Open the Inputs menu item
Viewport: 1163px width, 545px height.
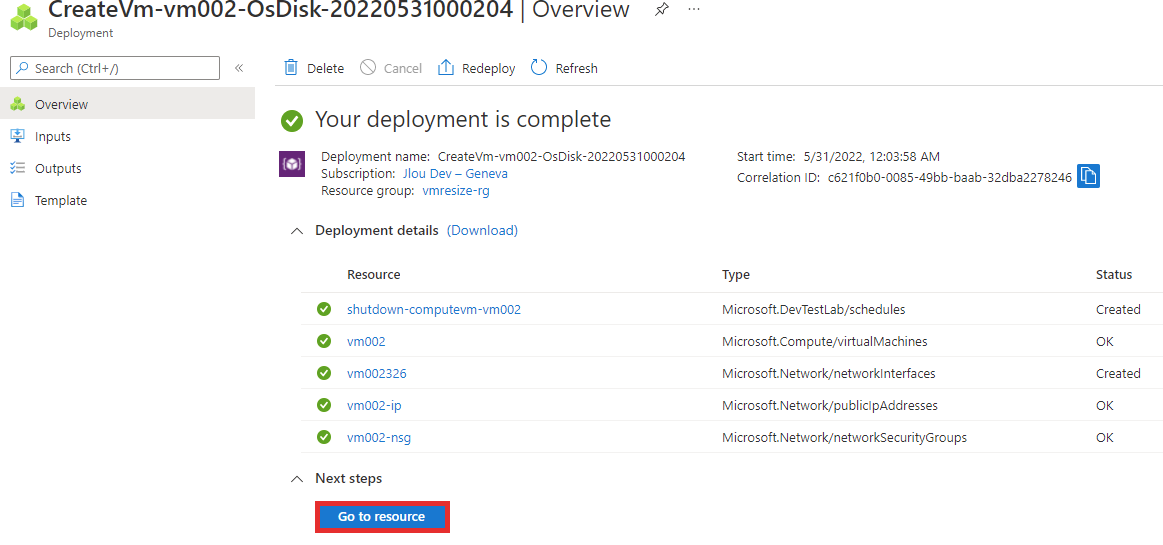pyautogui.click(x=128, y=136)
